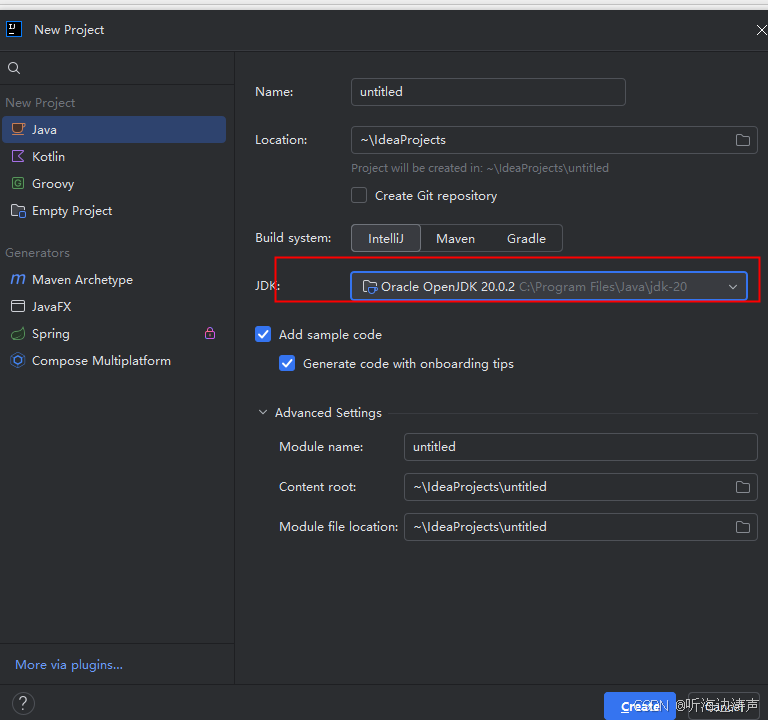Collapse the Advanced Settings section
This screenshot has height=720, width=768.
coord(263,412)
